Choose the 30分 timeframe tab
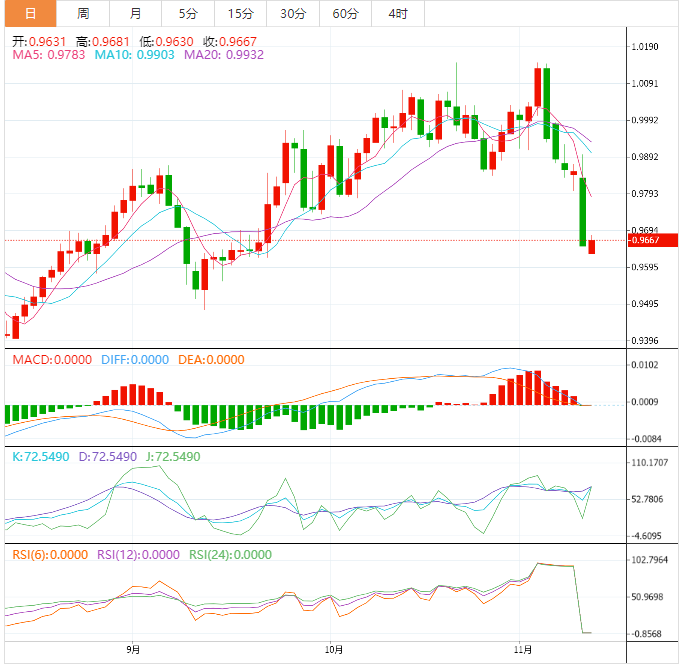The image size is (681, 672). [x=293, y=13]
